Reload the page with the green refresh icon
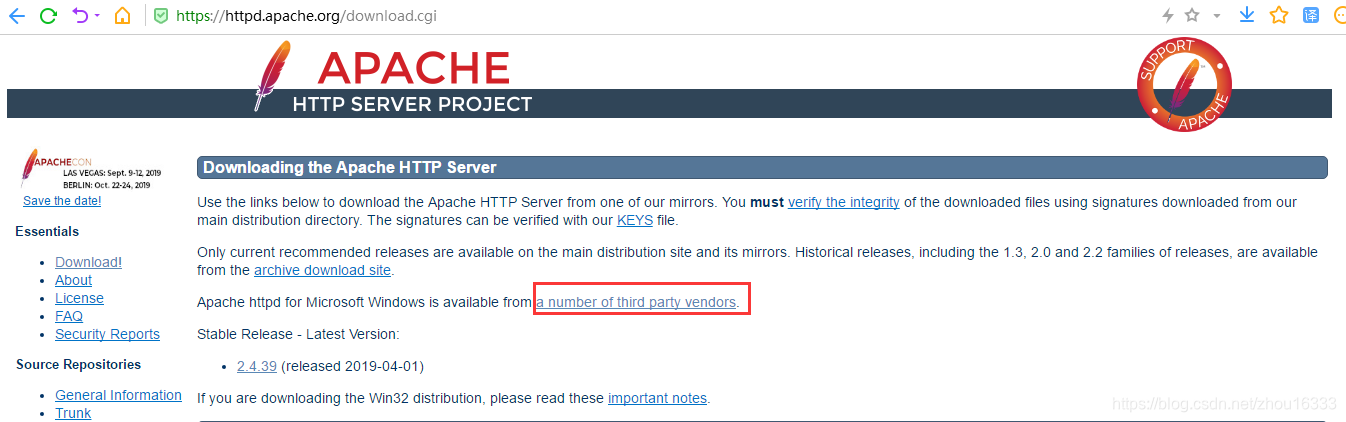 coord(47,16)
